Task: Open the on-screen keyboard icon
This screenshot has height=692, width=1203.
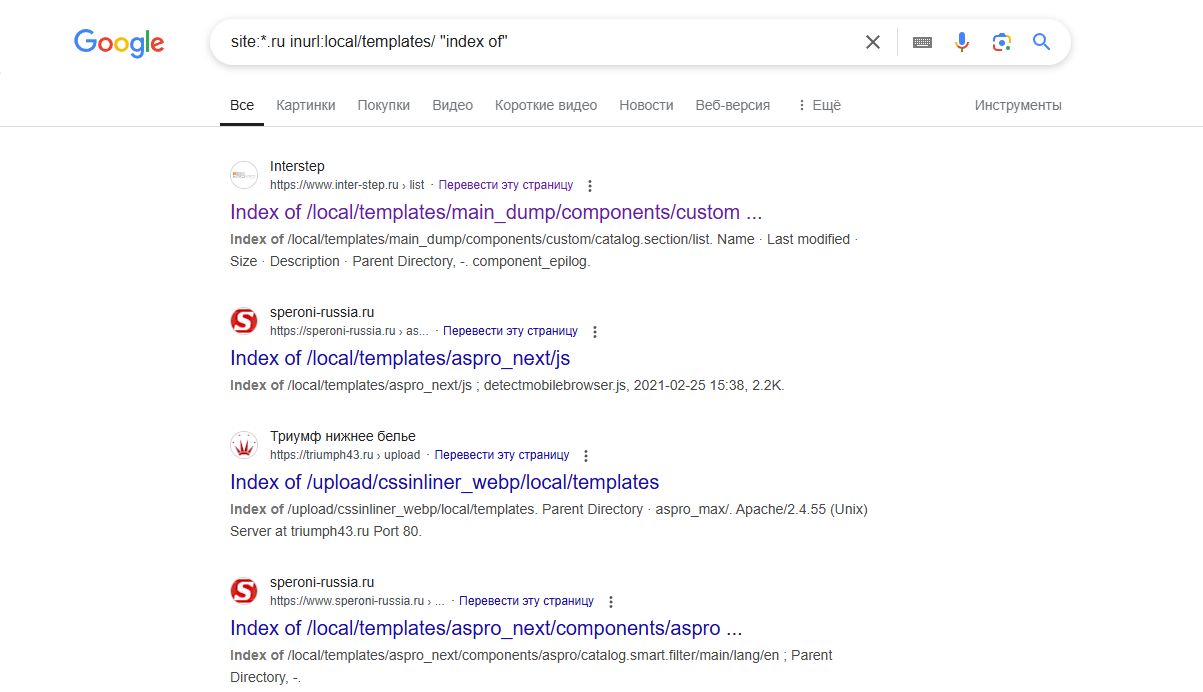Action: (922, 42)
